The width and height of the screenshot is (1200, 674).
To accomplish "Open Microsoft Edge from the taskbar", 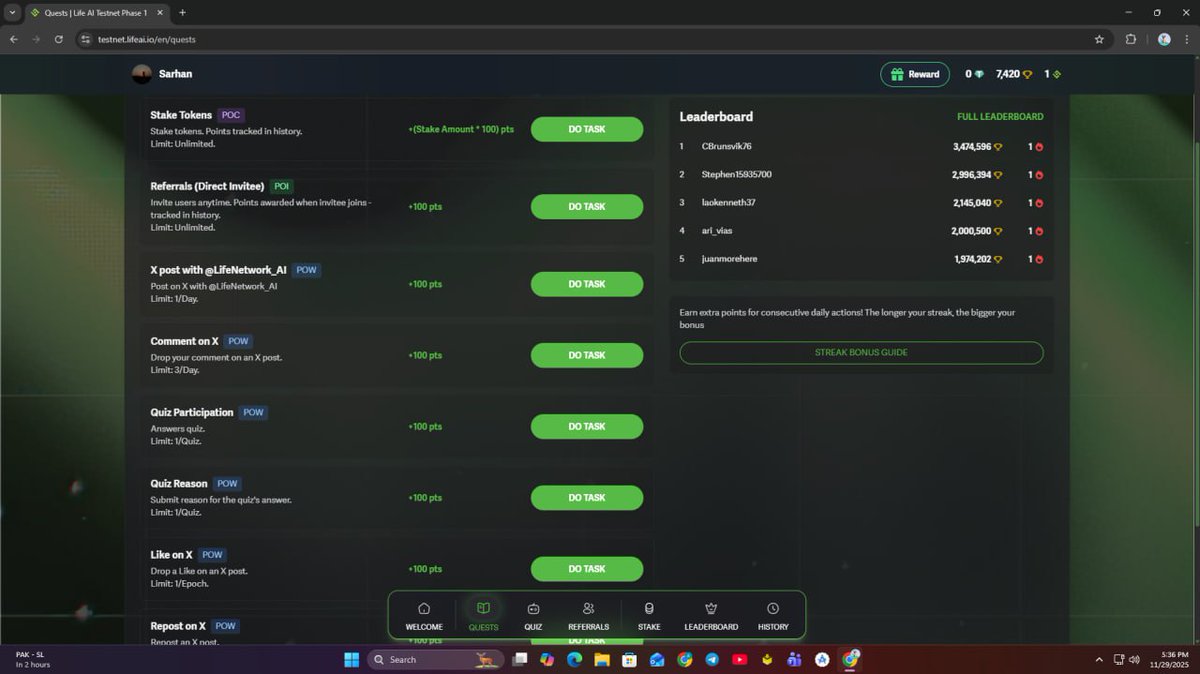I will pyautogui.click(x=574, y=659).
